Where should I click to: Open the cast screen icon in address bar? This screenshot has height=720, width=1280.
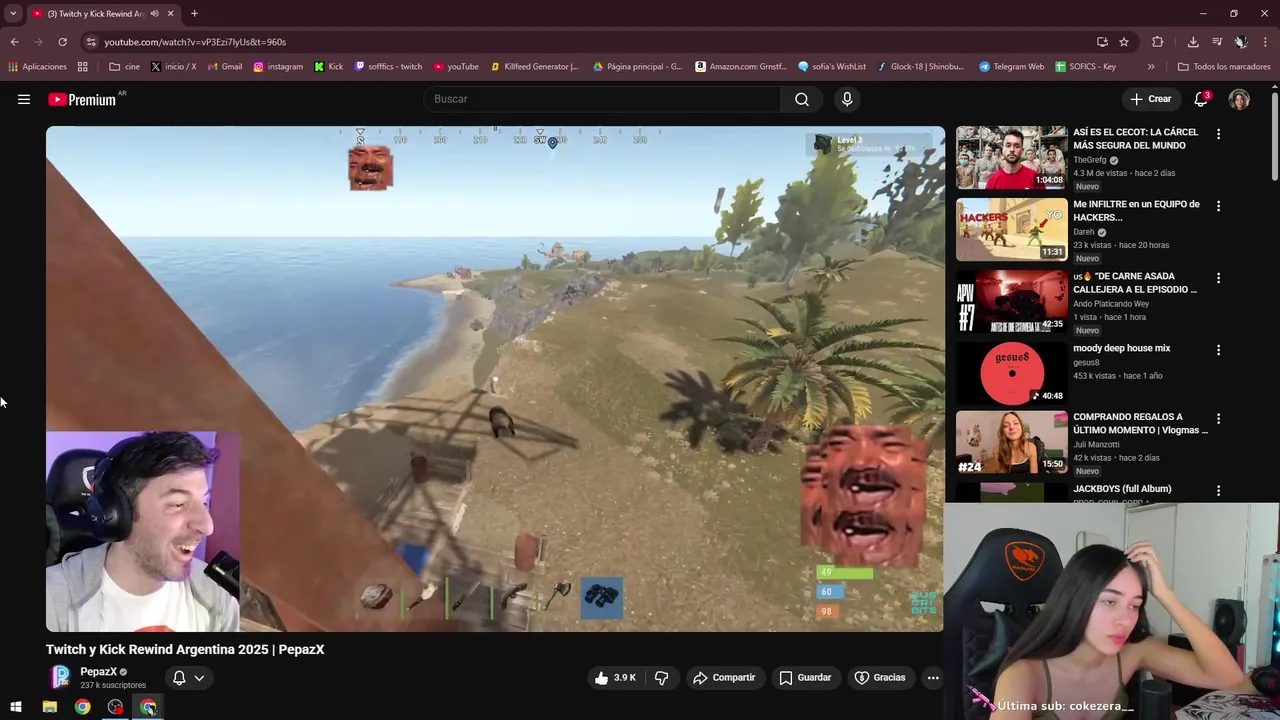1102,42
